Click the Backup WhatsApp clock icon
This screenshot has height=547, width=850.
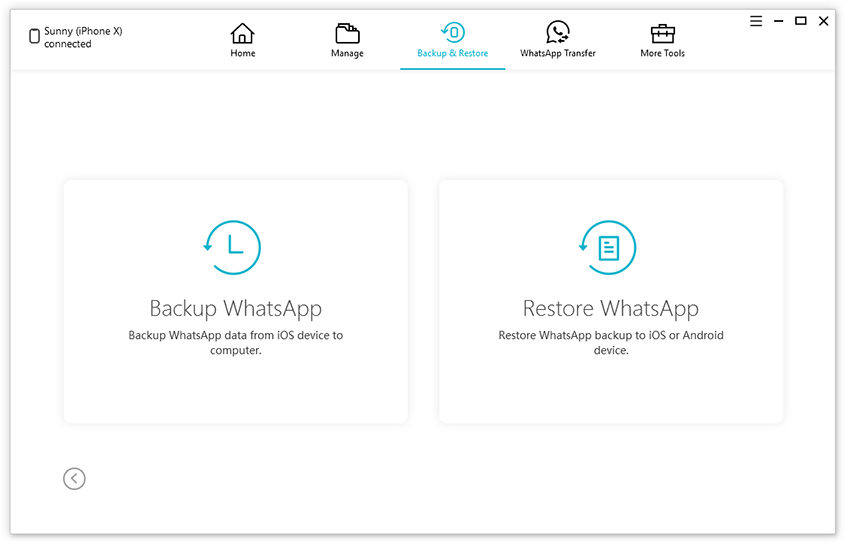pyautogui.click(x=233, y=247)
